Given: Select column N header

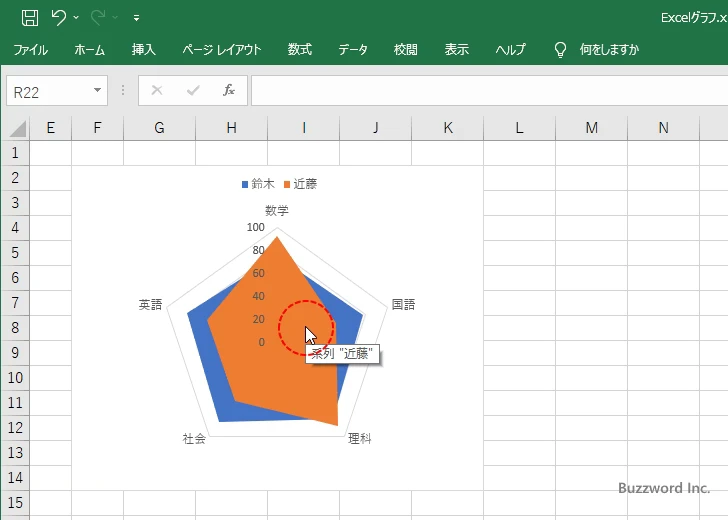Looking at the screenshot, I should (x=663, y=128).
